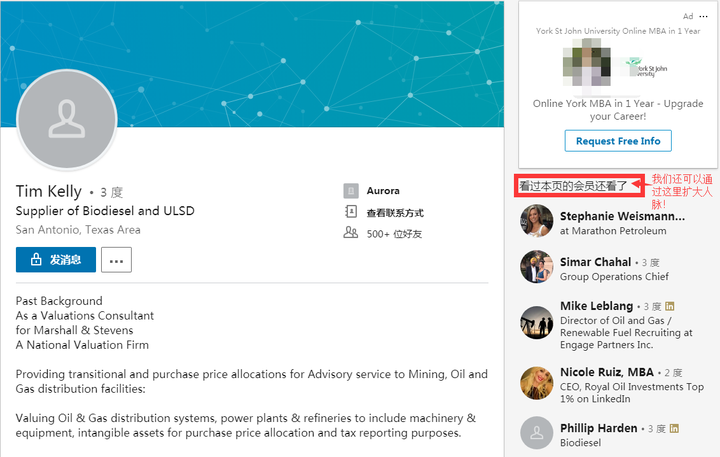
Task: Click the pixelated ad profile photo
Action: pos(587,62)
